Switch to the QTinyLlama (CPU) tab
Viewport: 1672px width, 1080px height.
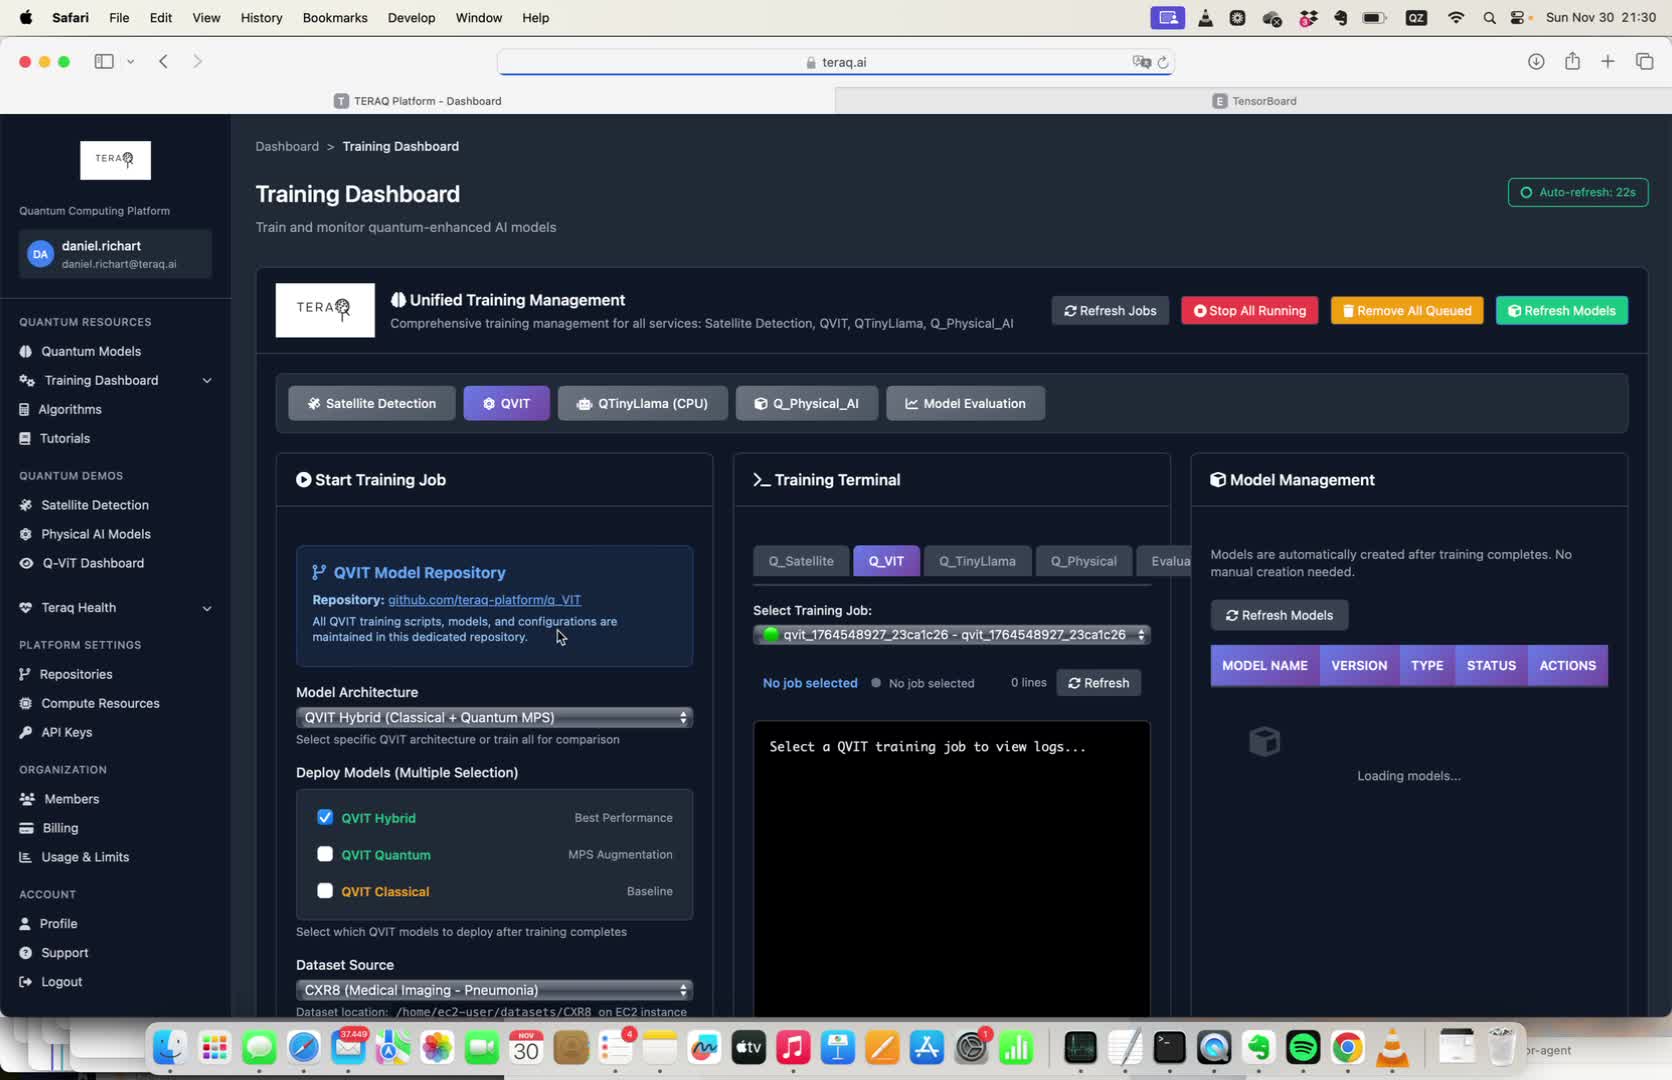point(642,403)
